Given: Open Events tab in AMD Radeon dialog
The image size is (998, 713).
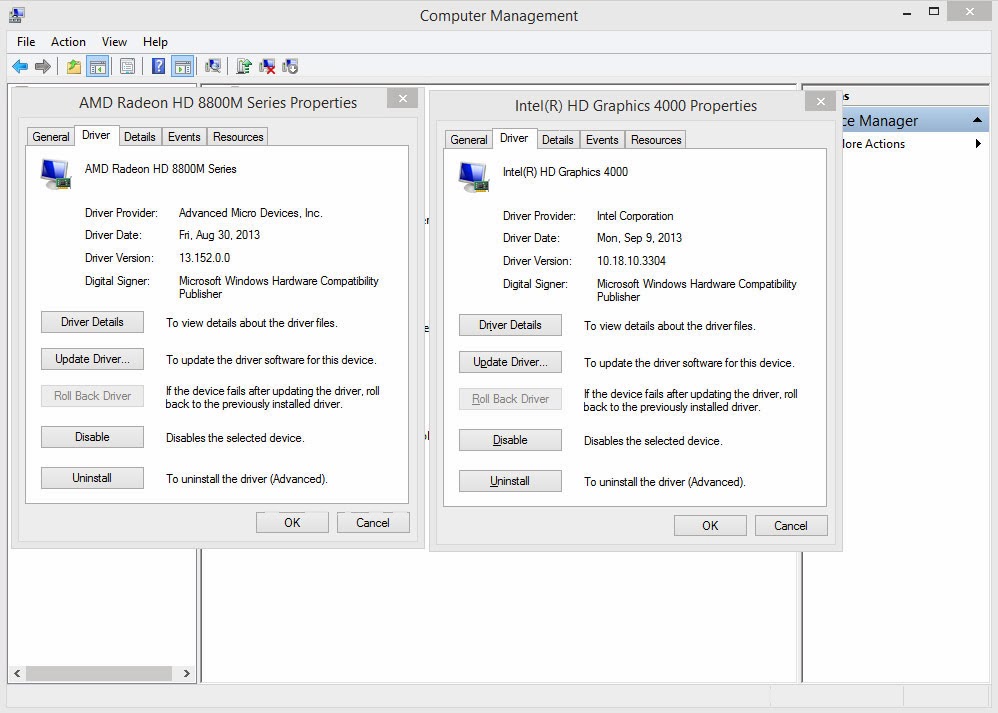Looking at the screenshot, I should [184, 137].
